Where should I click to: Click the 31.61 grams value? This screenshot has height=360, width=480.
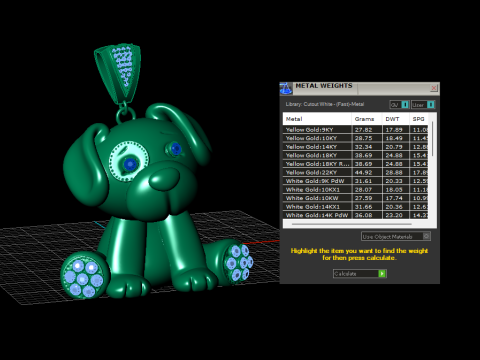pos(363,181)
